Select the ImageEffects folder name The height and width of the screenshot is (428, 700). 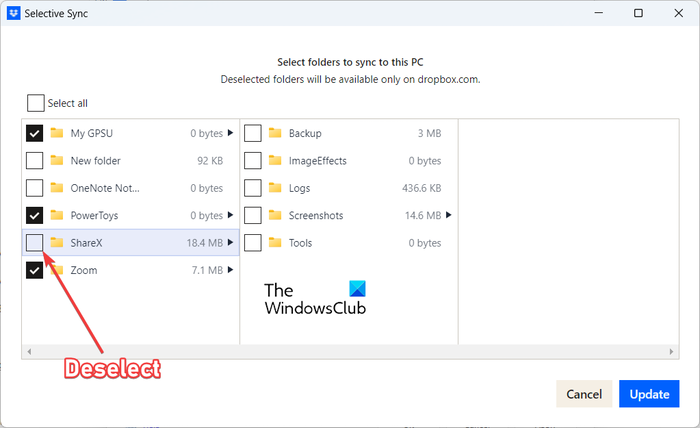(x=317, y=161)
